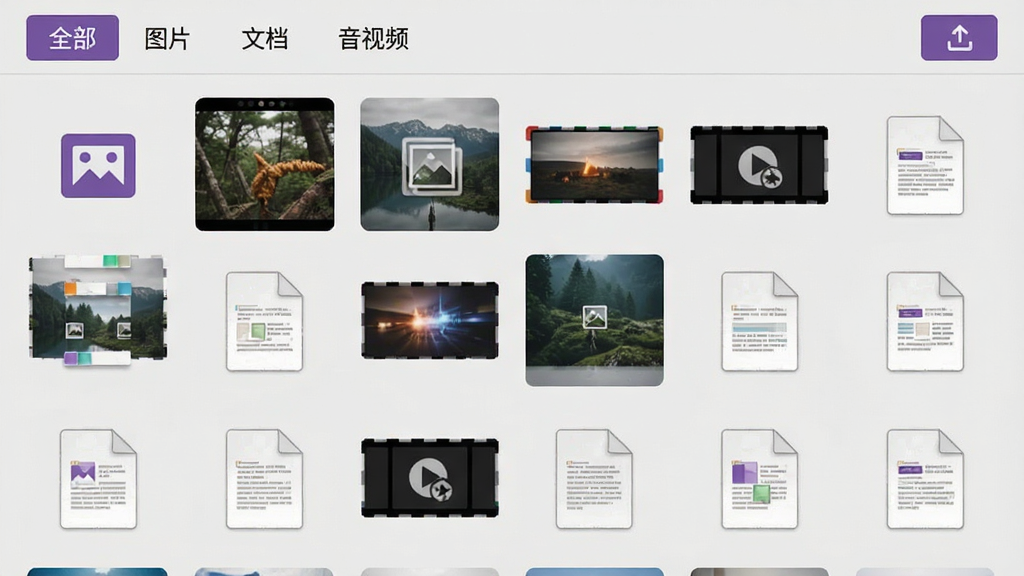
Task: Open the misty forest mossy hill image
Action: pos(594,320)
